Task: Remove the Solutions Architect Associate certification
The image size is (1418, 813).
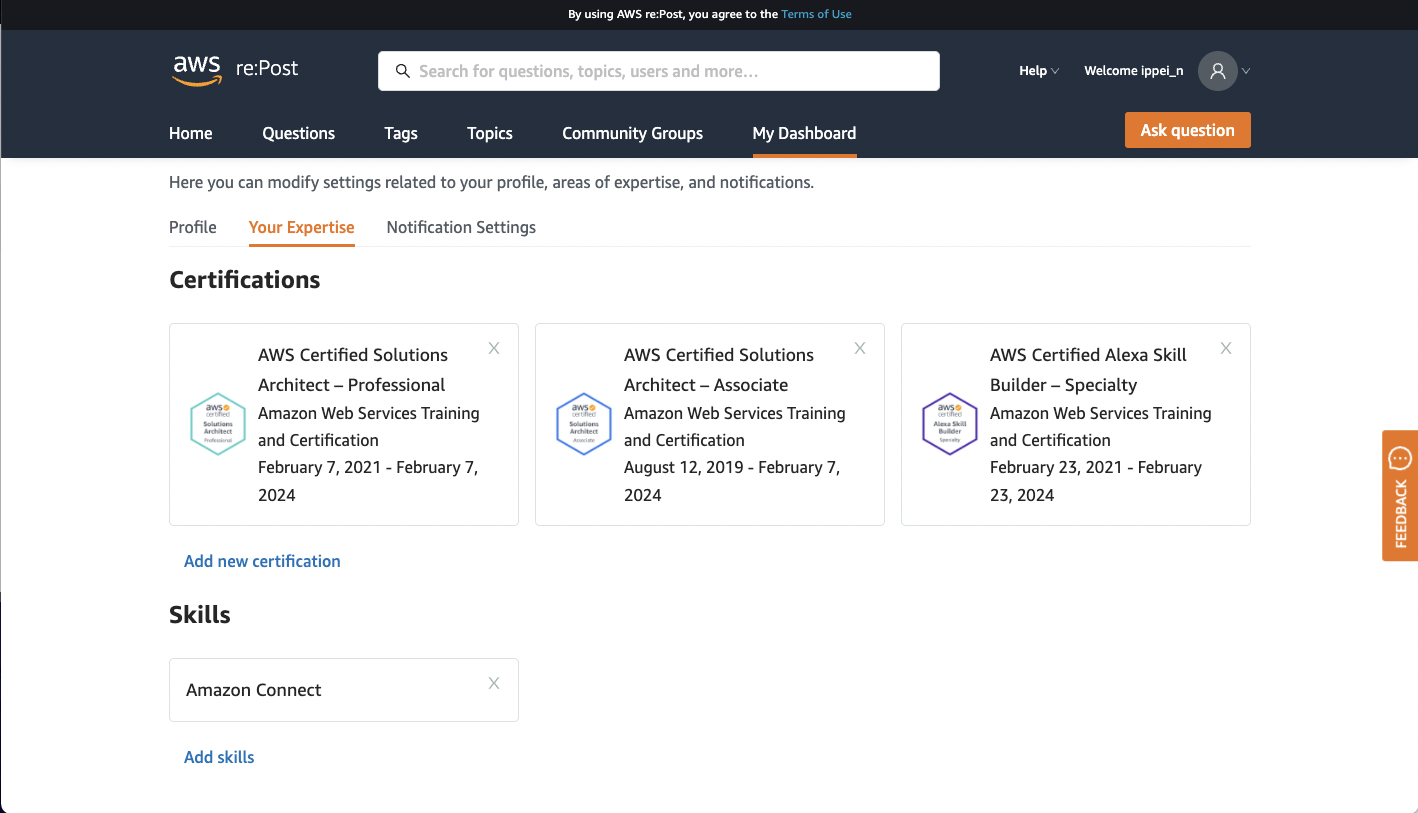Action: (860, 348)
